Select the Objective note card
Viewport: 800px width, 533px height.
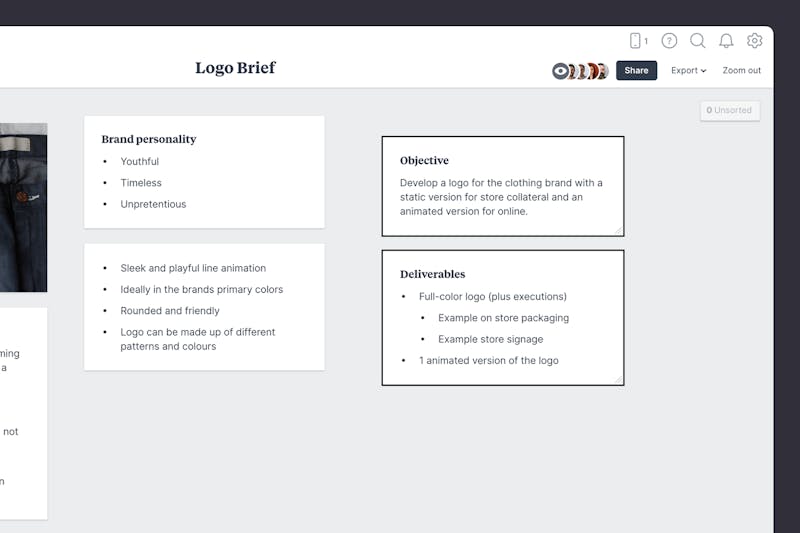coord(502,186)
